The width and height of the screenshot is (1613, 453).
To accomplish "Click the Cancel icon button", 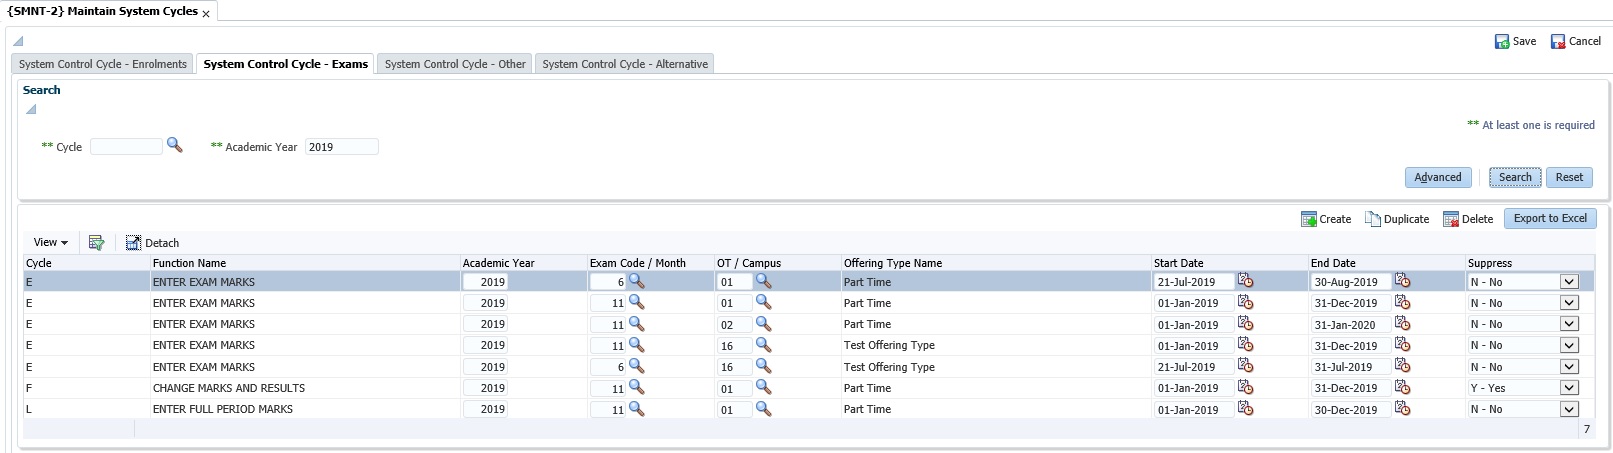I will 1558,42.
